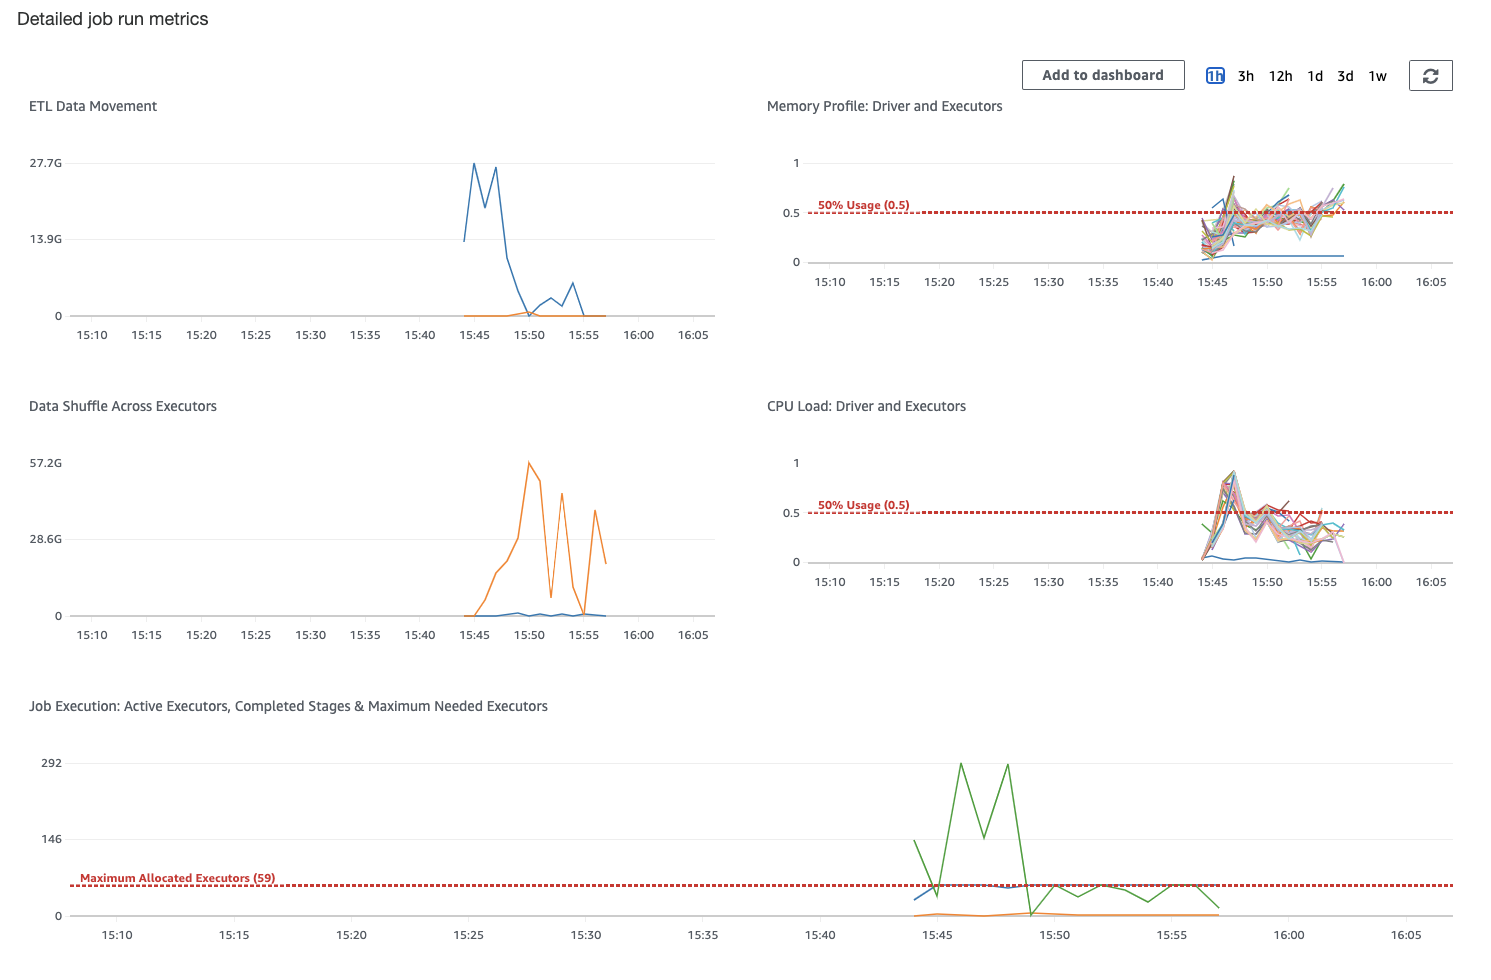Choose the 12h time range

coord(1281,76)
